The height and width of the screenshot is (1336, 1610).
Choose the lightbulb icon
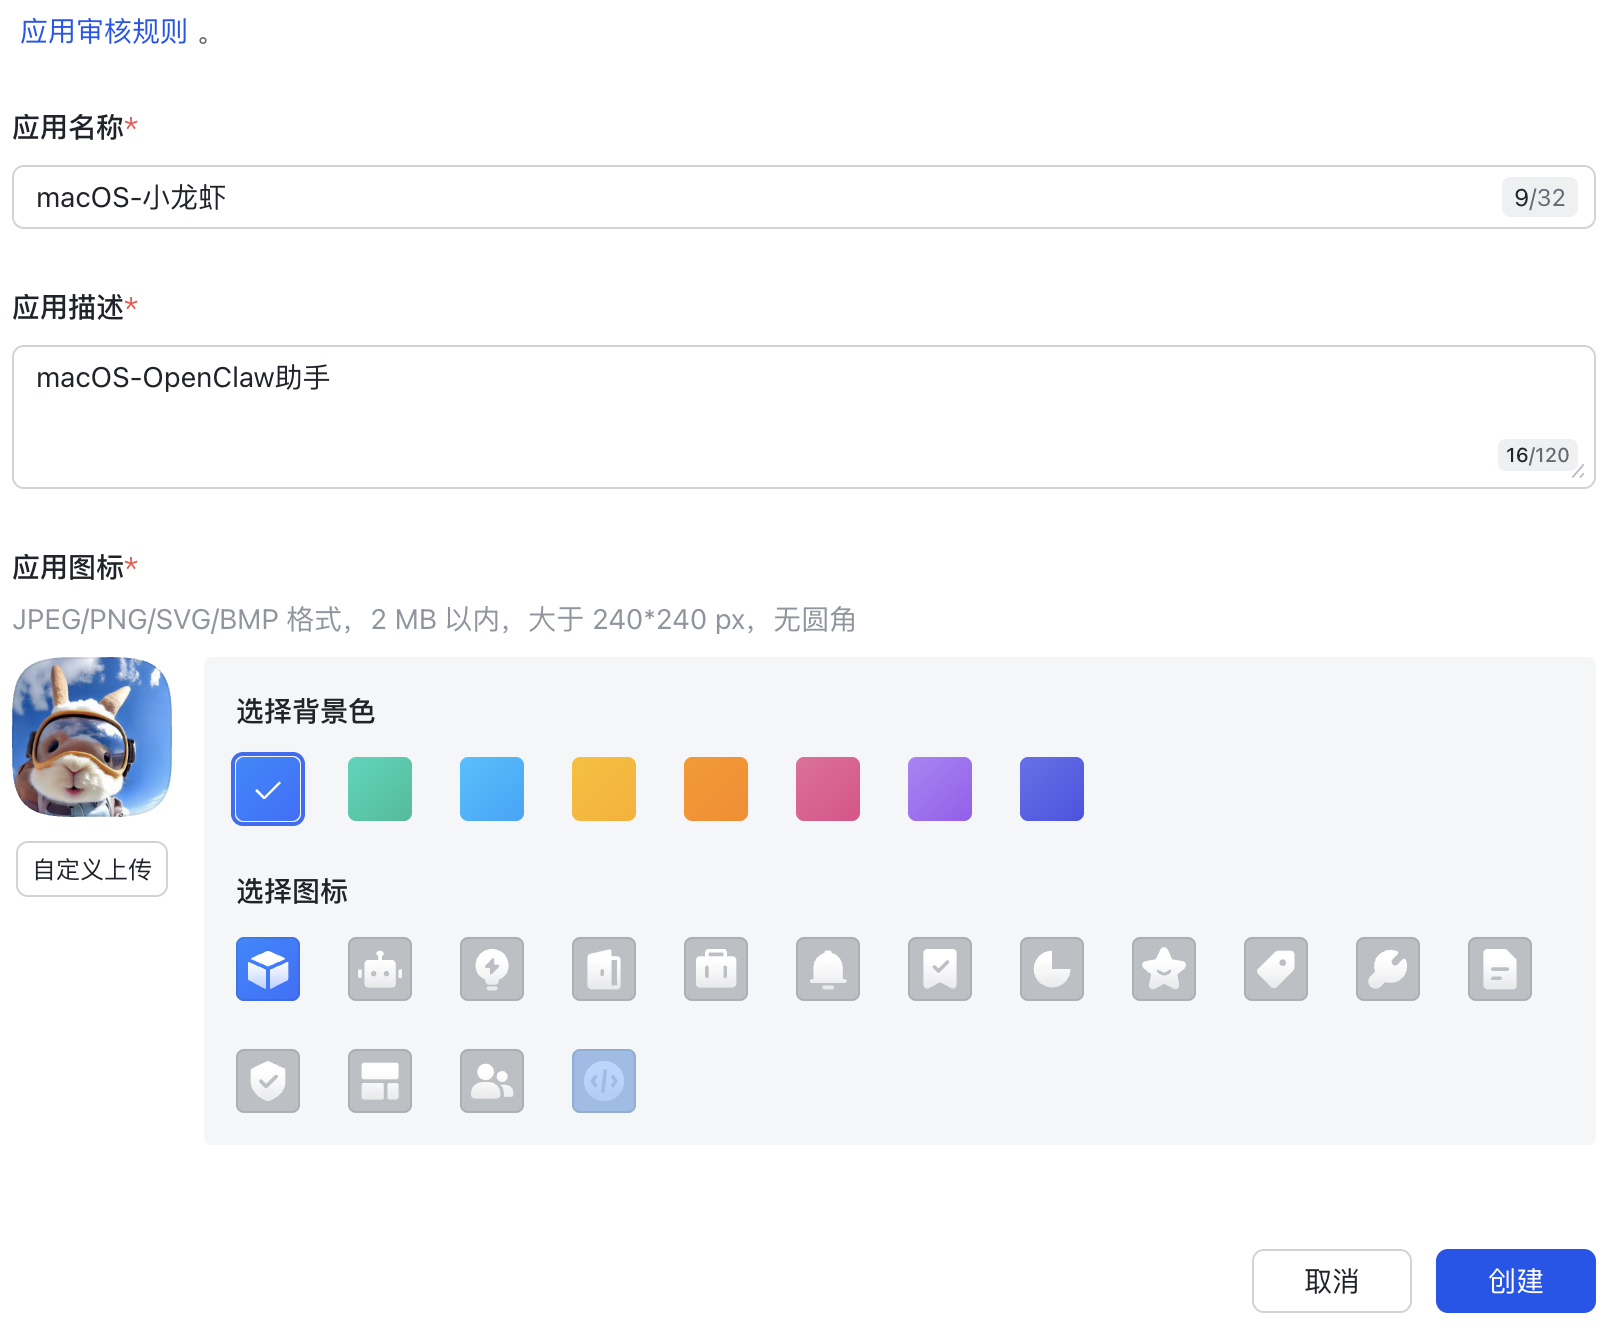[x=492, y=969]
